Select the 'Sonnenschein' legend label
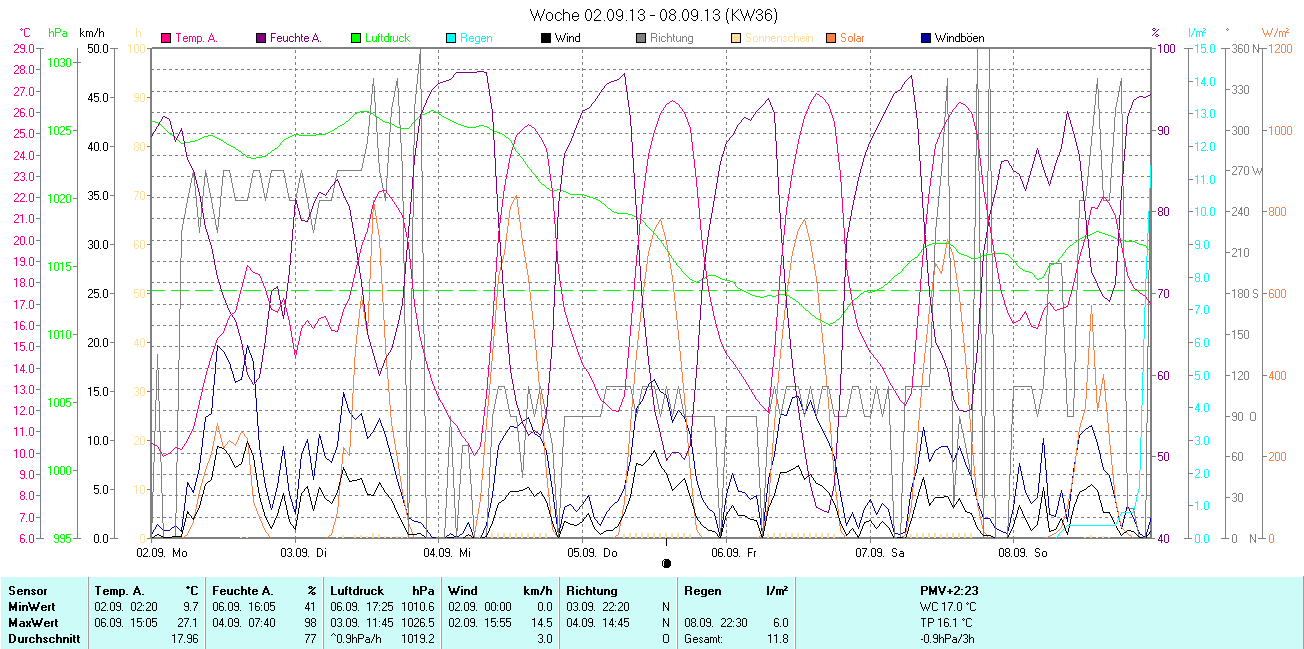 pos(779,38)
